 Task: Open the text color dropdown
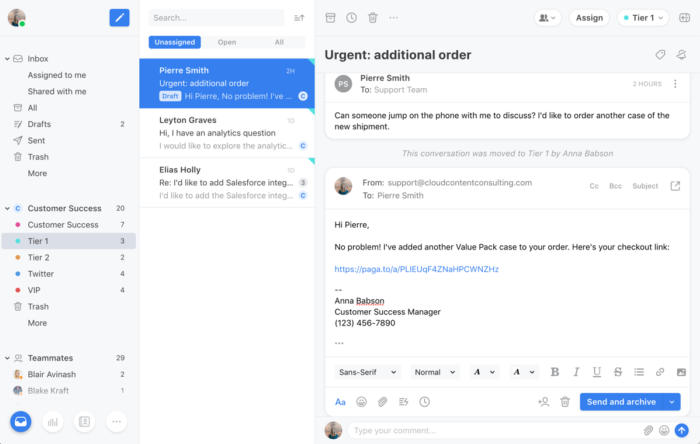[484, 372]
